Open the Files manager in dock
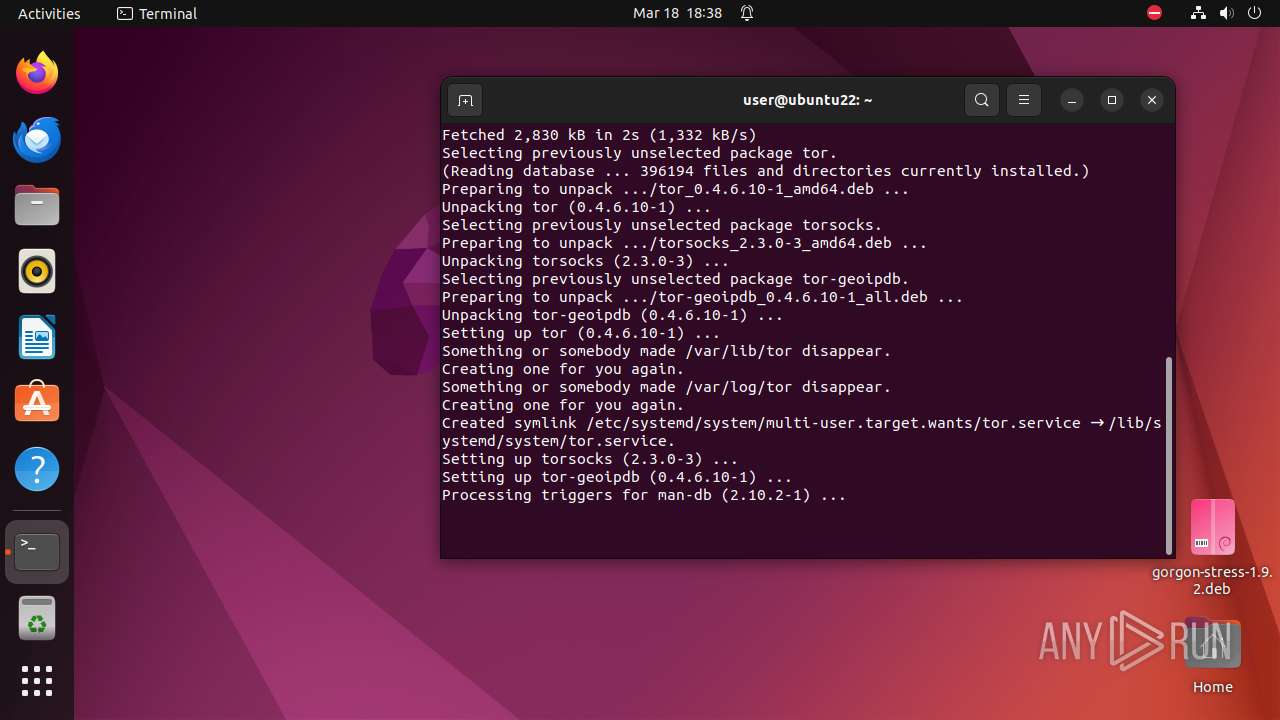This screenshot has height=720, width=1280. point(37,205)
